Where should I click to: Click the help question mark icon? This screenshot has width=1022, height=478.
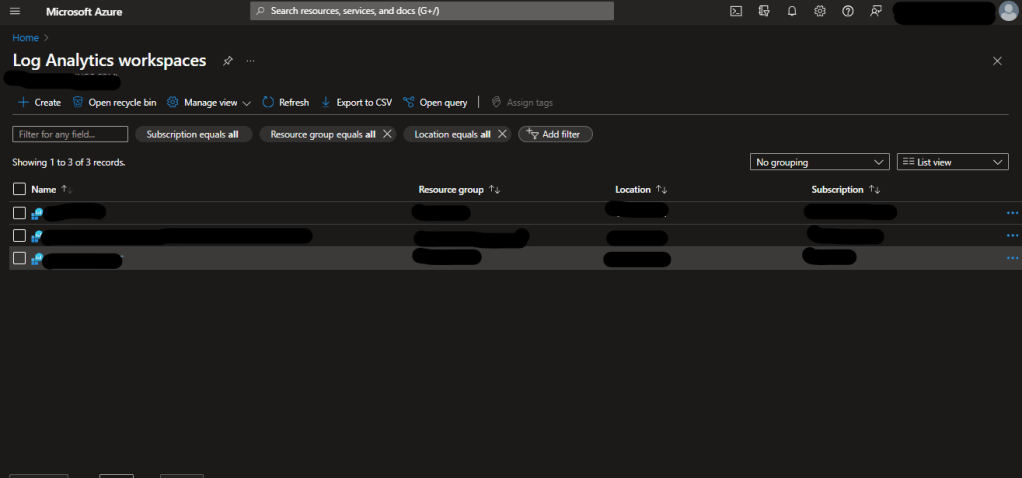pyautogui.click(x=848, y=11)
